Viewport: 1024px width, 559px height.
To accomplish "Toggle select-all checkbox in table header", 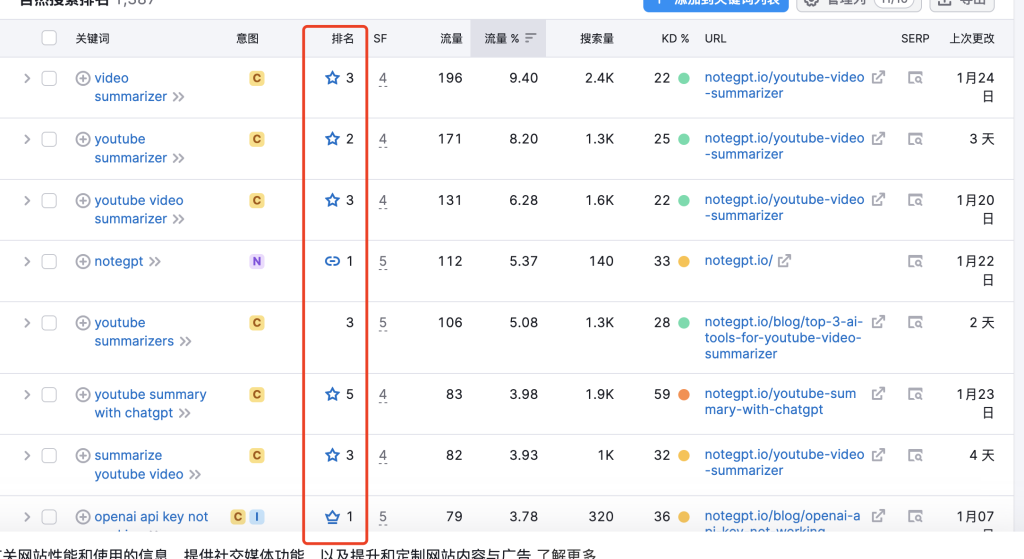I will [49, 38].
